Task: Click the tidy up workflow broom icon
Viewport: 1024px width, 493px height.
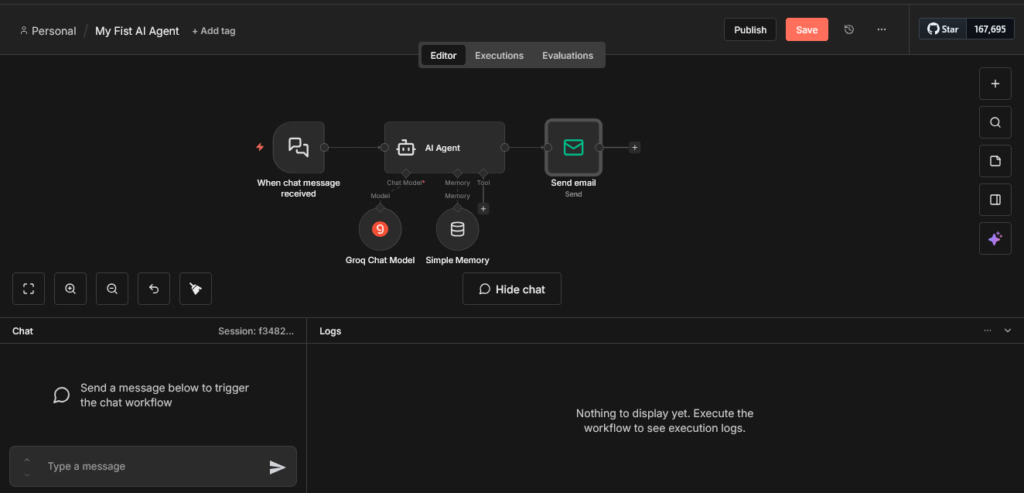Action: click(196, 289)
